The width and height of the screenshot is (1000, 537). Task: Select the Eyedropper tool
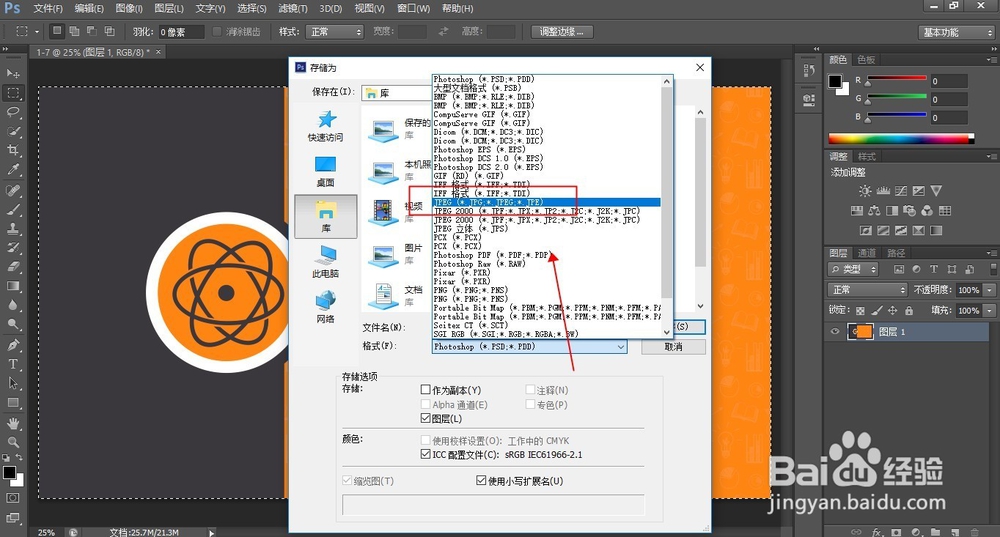click(x=13, y=170)
